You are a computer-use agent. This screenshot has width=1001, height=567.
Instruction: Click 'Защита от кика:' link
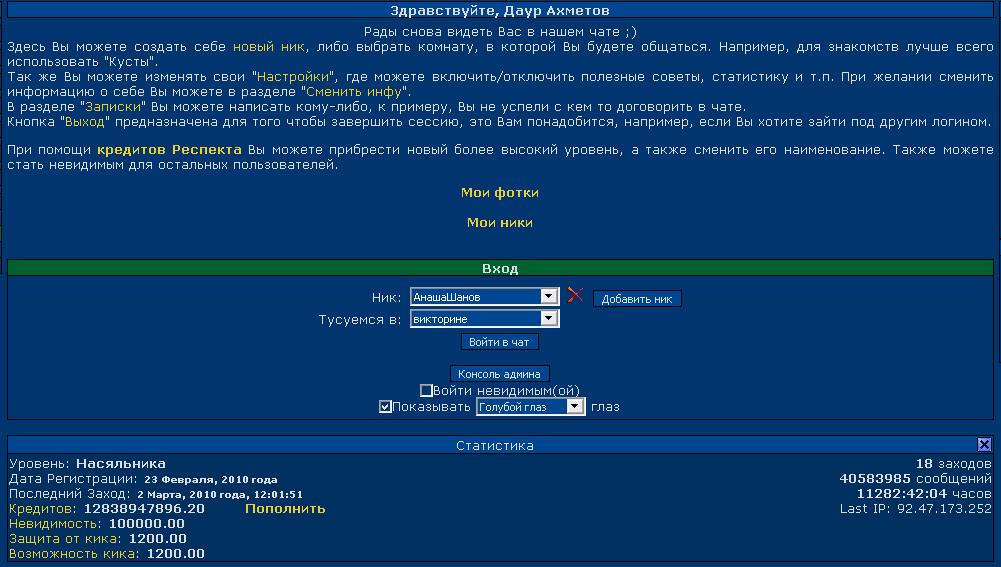[64, 538]
